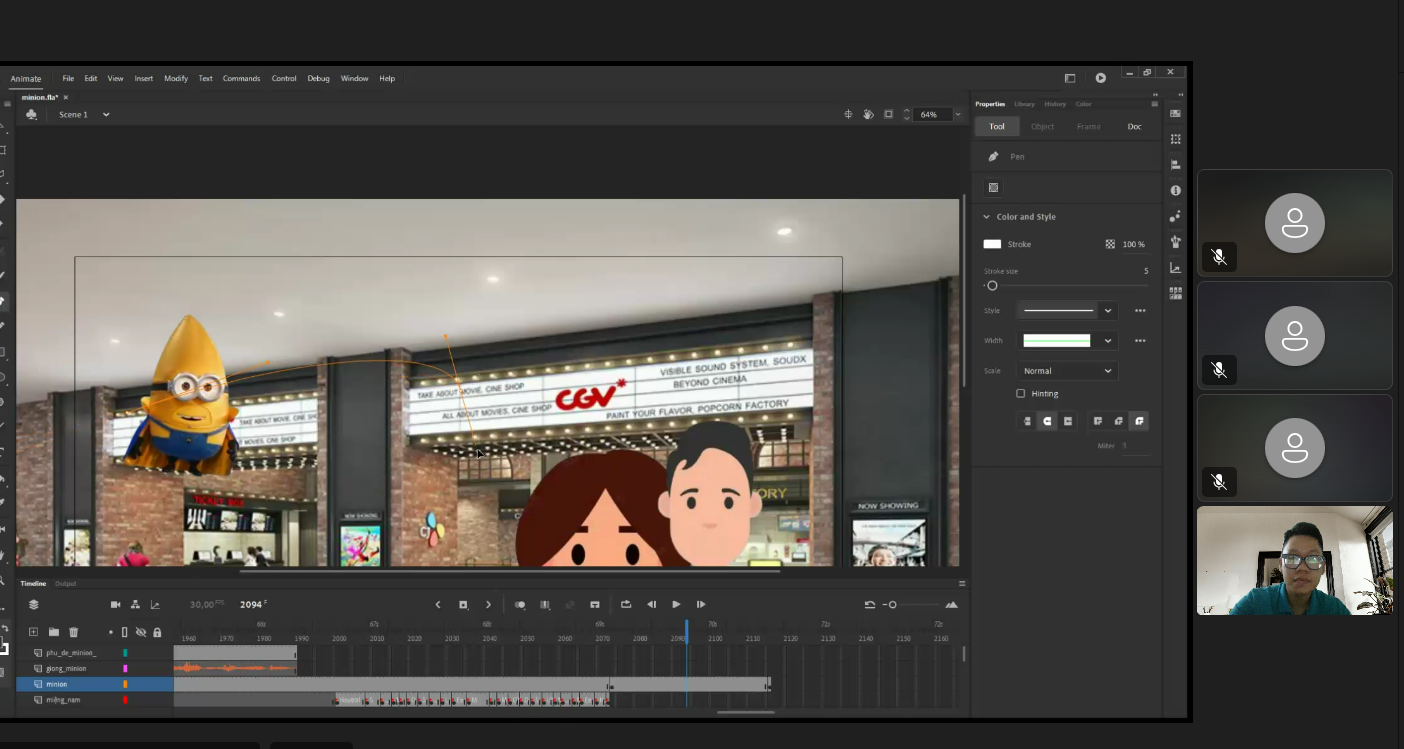Open the Info panel icon on dock
The width and height of the screenshot is (1404, 749).
[1175, 190]
